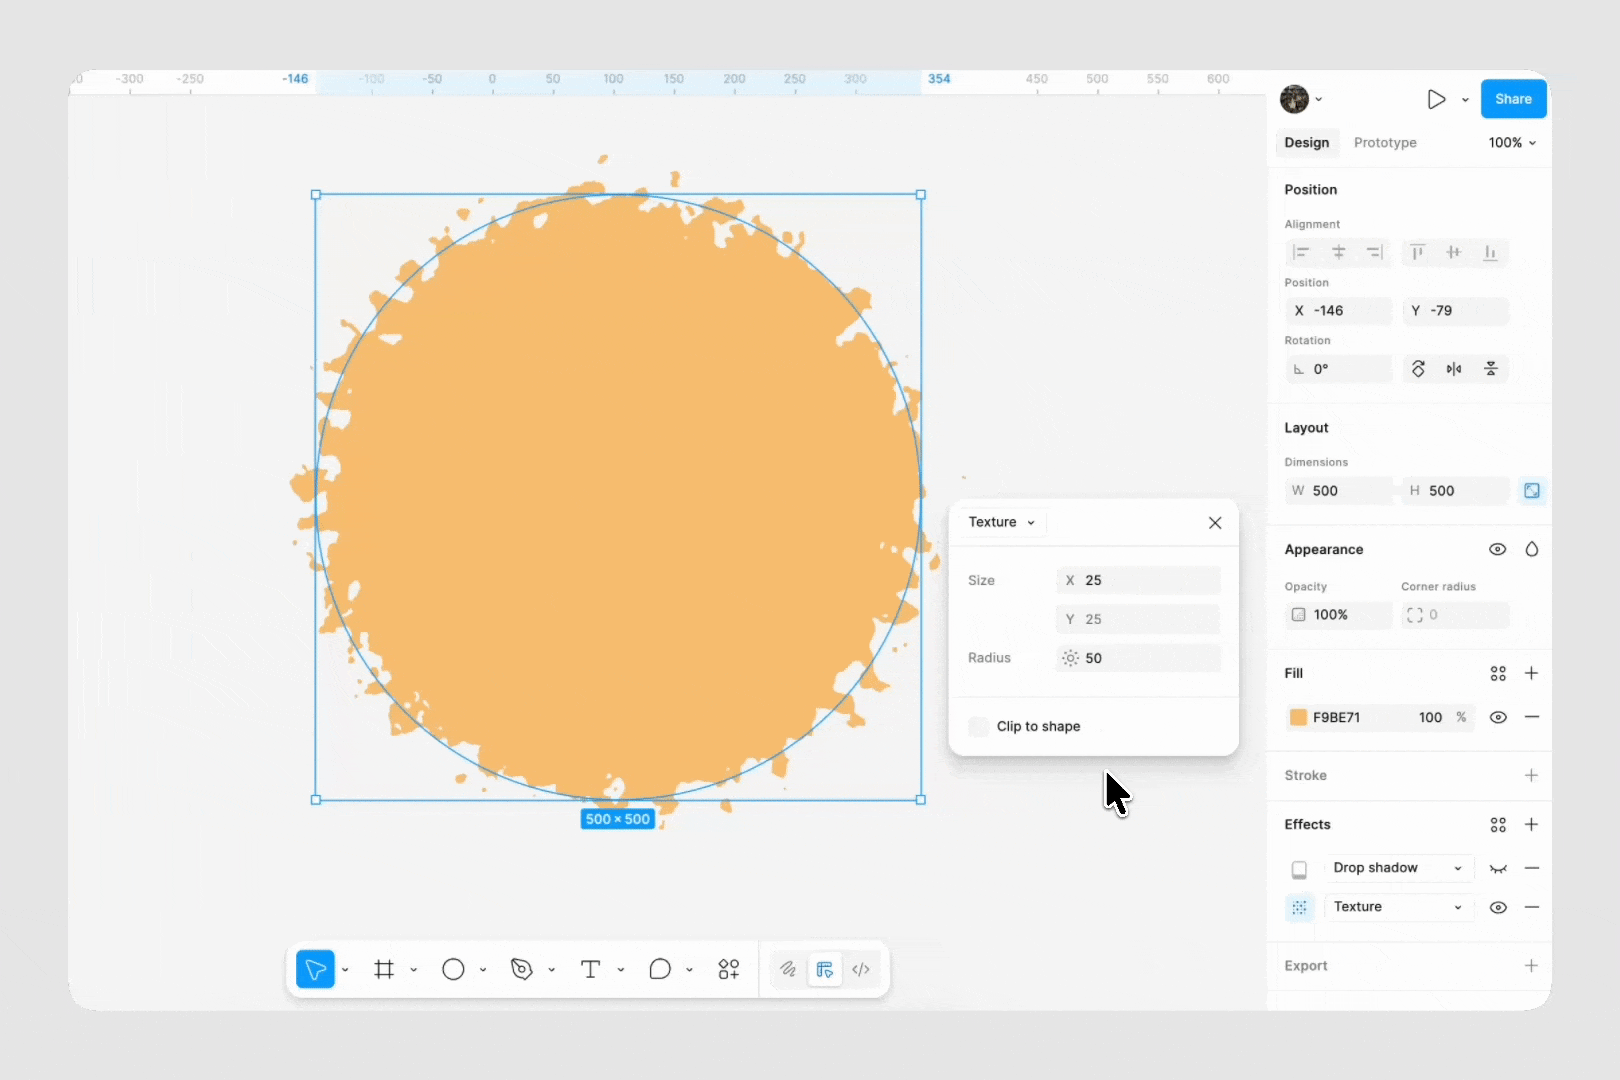The image size is (1620, 1080).
Task: Click the F9BE71 fill color swatch
Action: coord(1298,717)
